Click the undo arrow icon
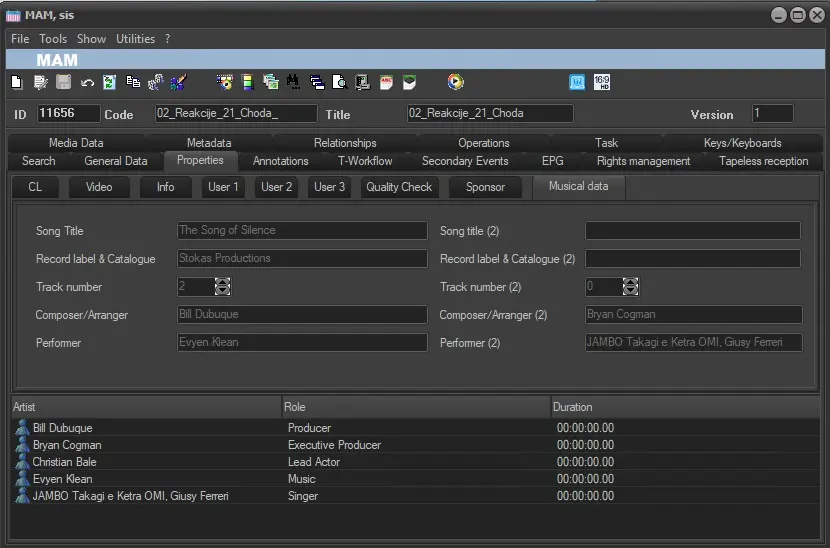The width and height of the screenshot is (830, 548). click(87, 83)
